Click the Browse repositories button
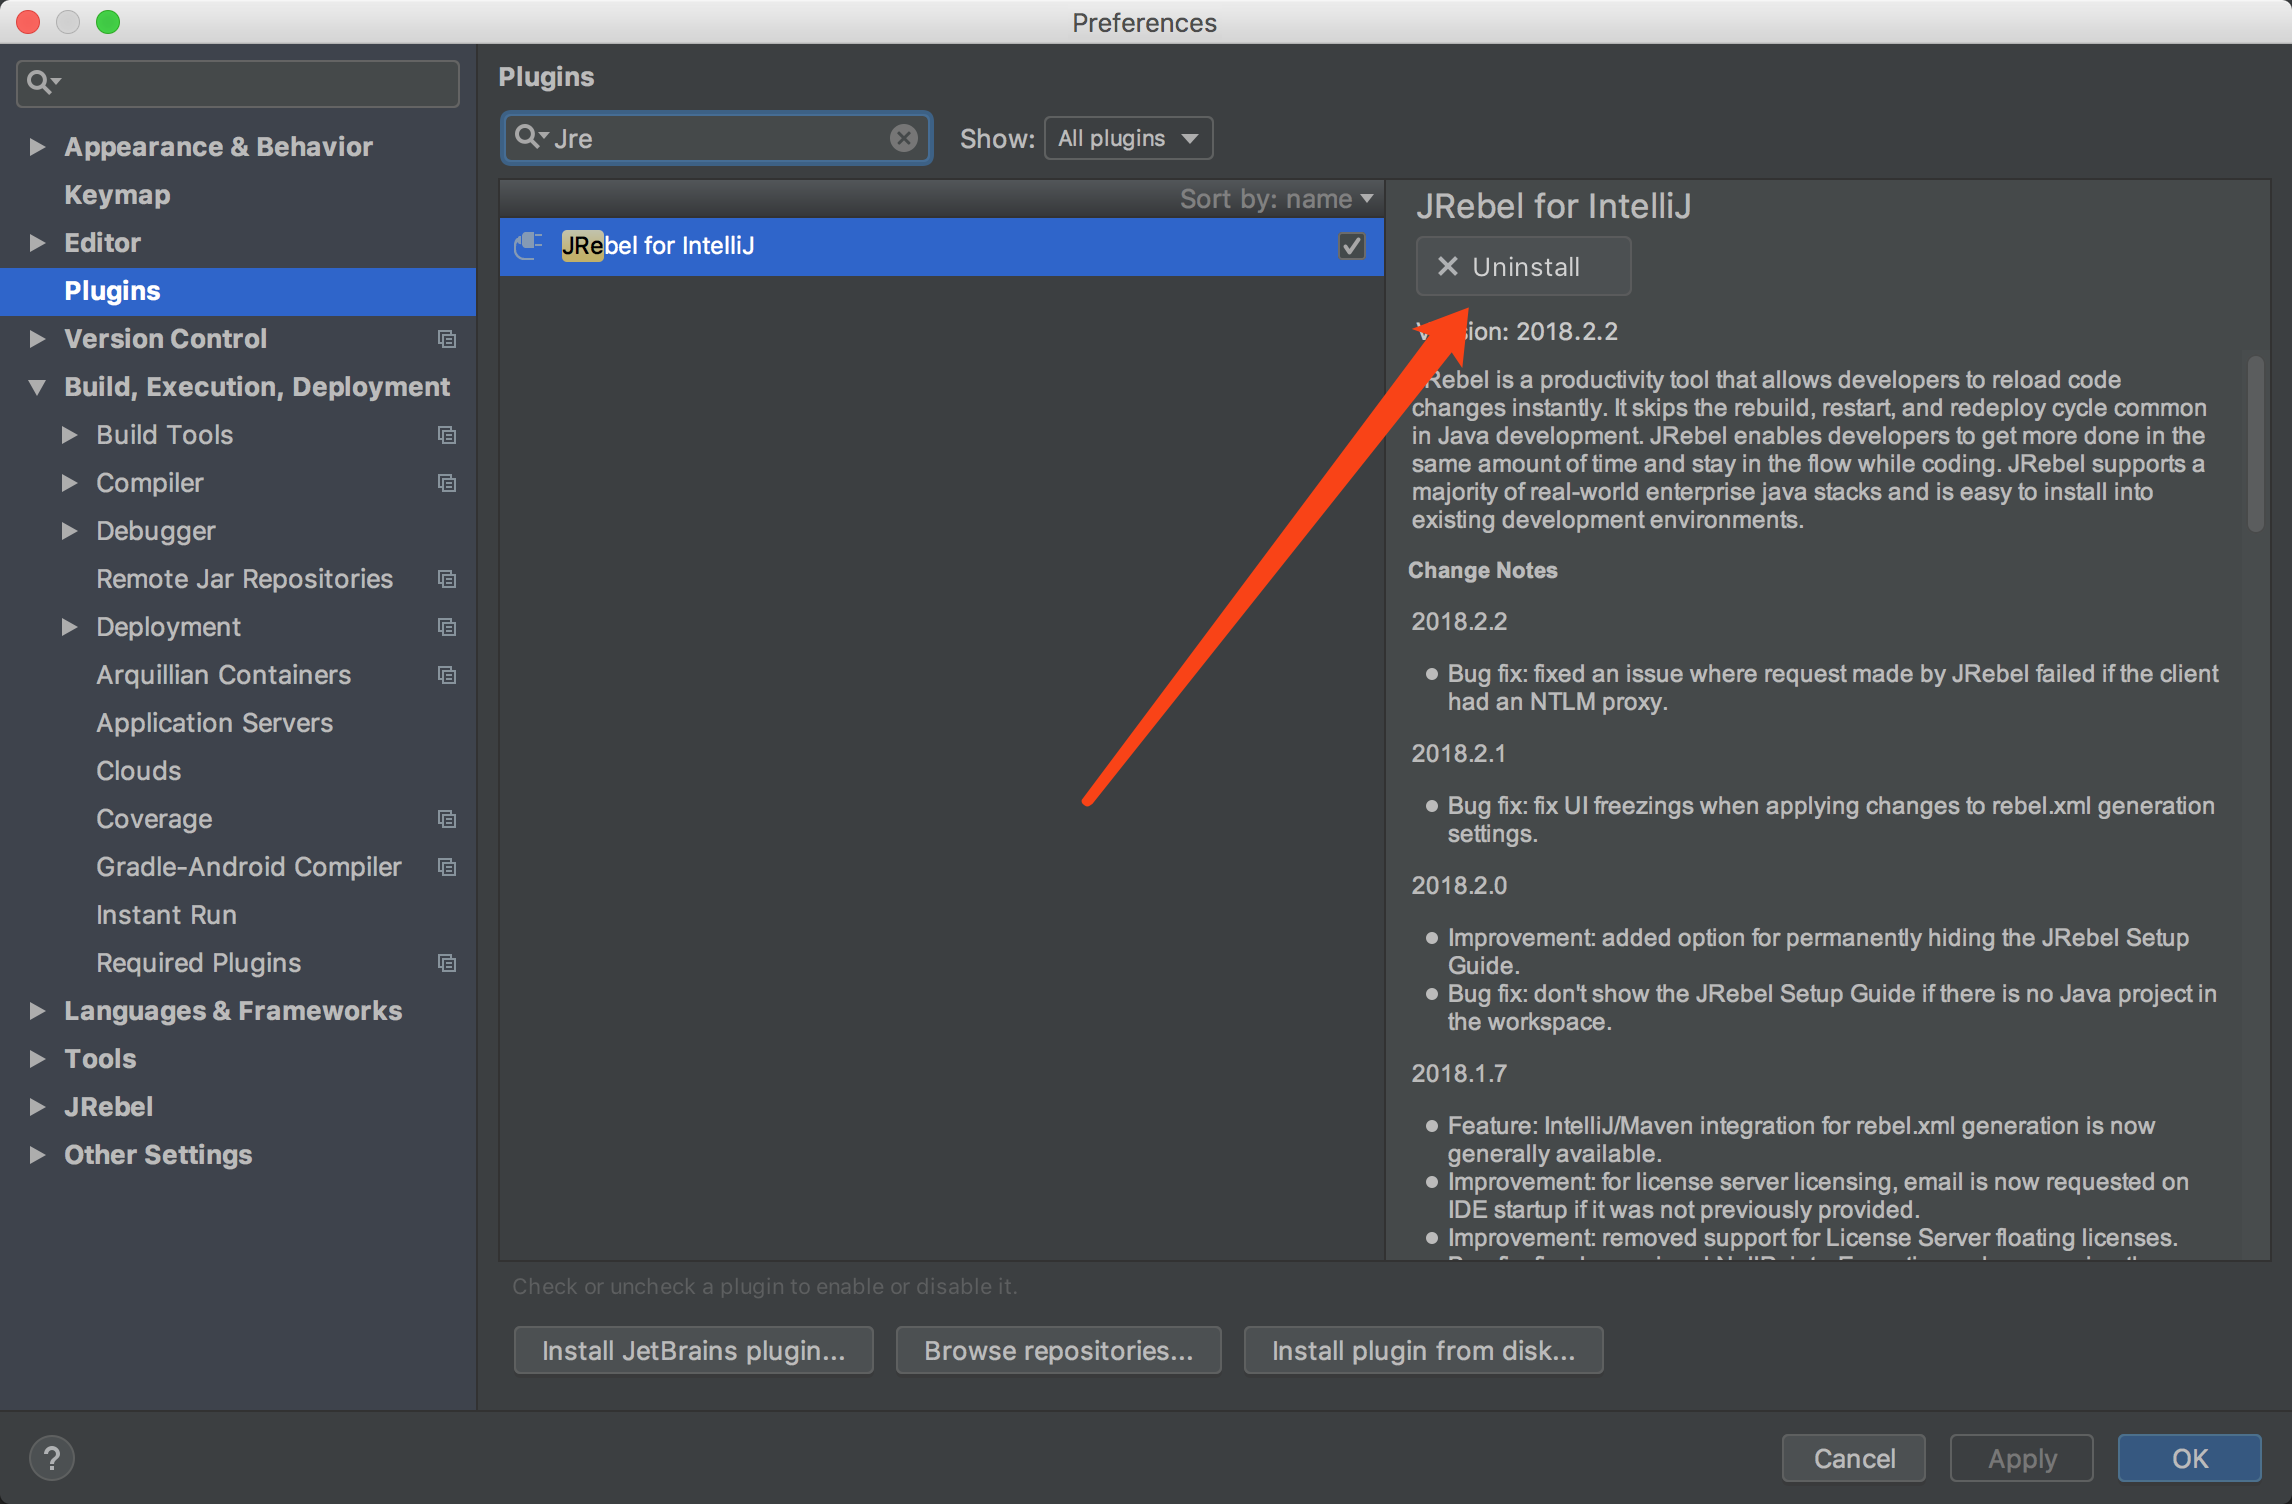 point(1055,1346)
